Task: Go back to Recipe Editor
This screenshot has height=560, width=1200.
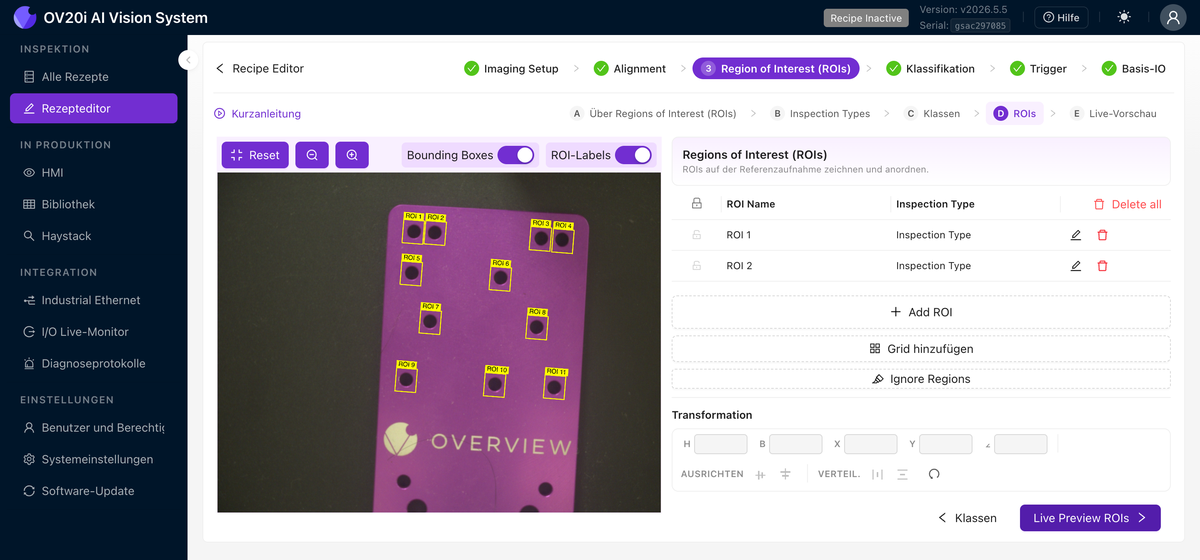Action: (260, 69)
